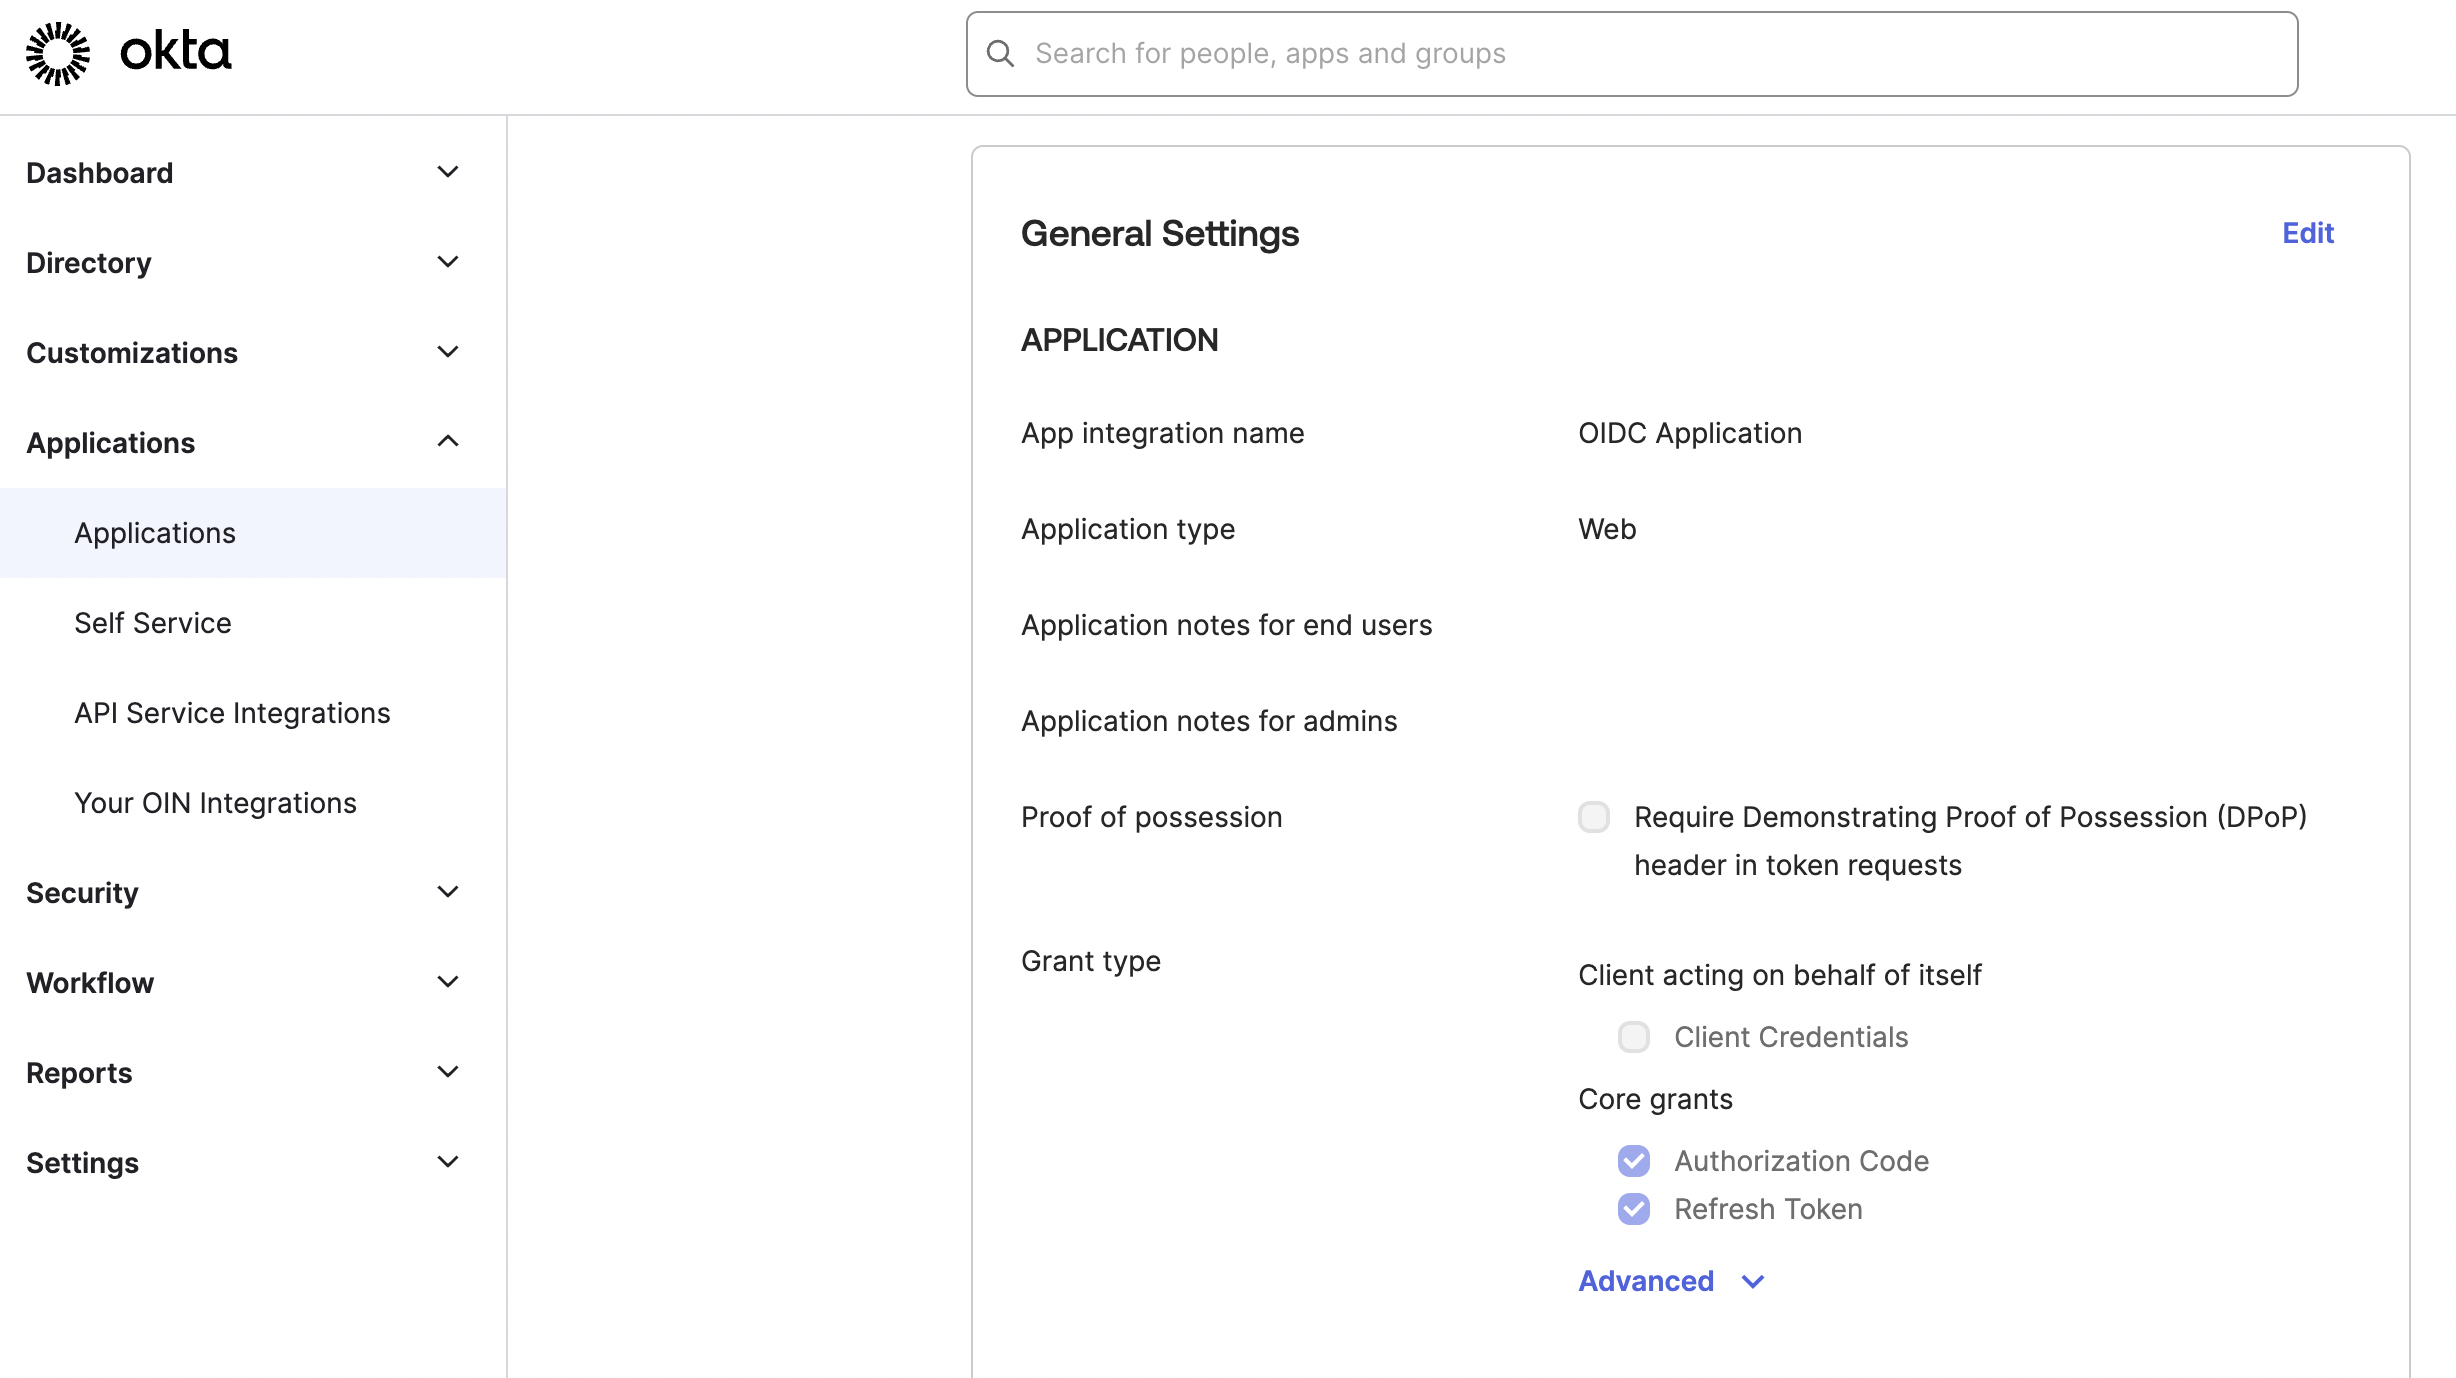Screen dimensions: 2456x1378
Task: Click the App integration name label
Action: point(1162,433)
